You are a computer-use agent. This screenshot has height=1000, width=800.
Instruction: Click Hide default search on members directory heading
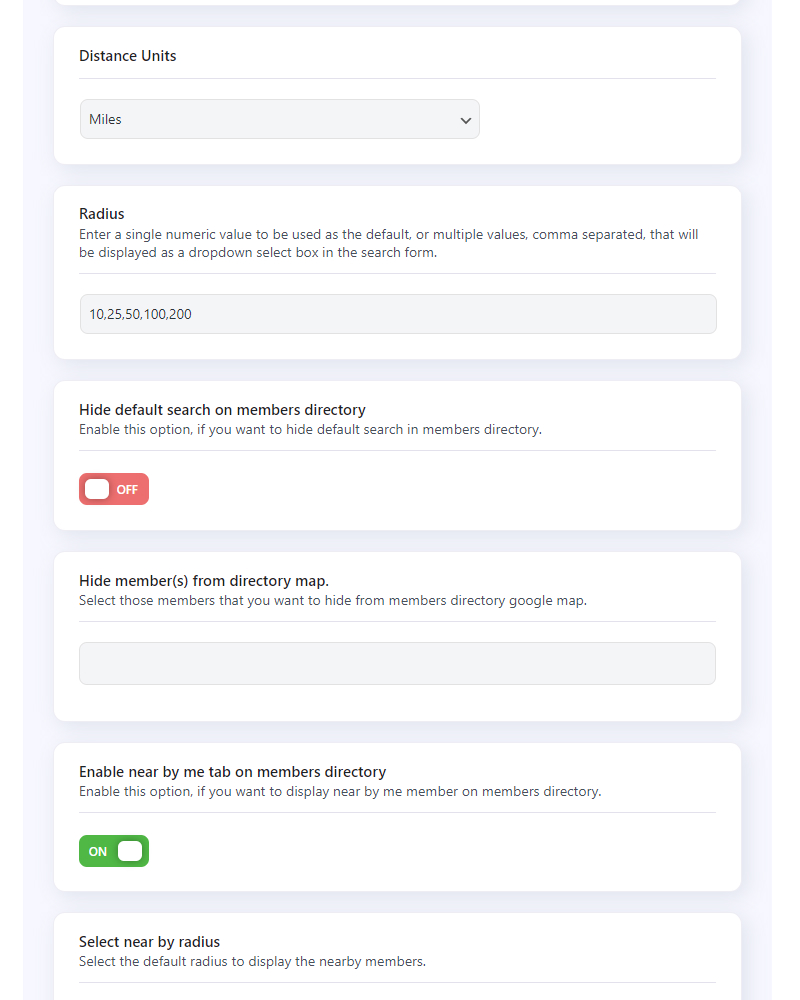pos(223,409)
